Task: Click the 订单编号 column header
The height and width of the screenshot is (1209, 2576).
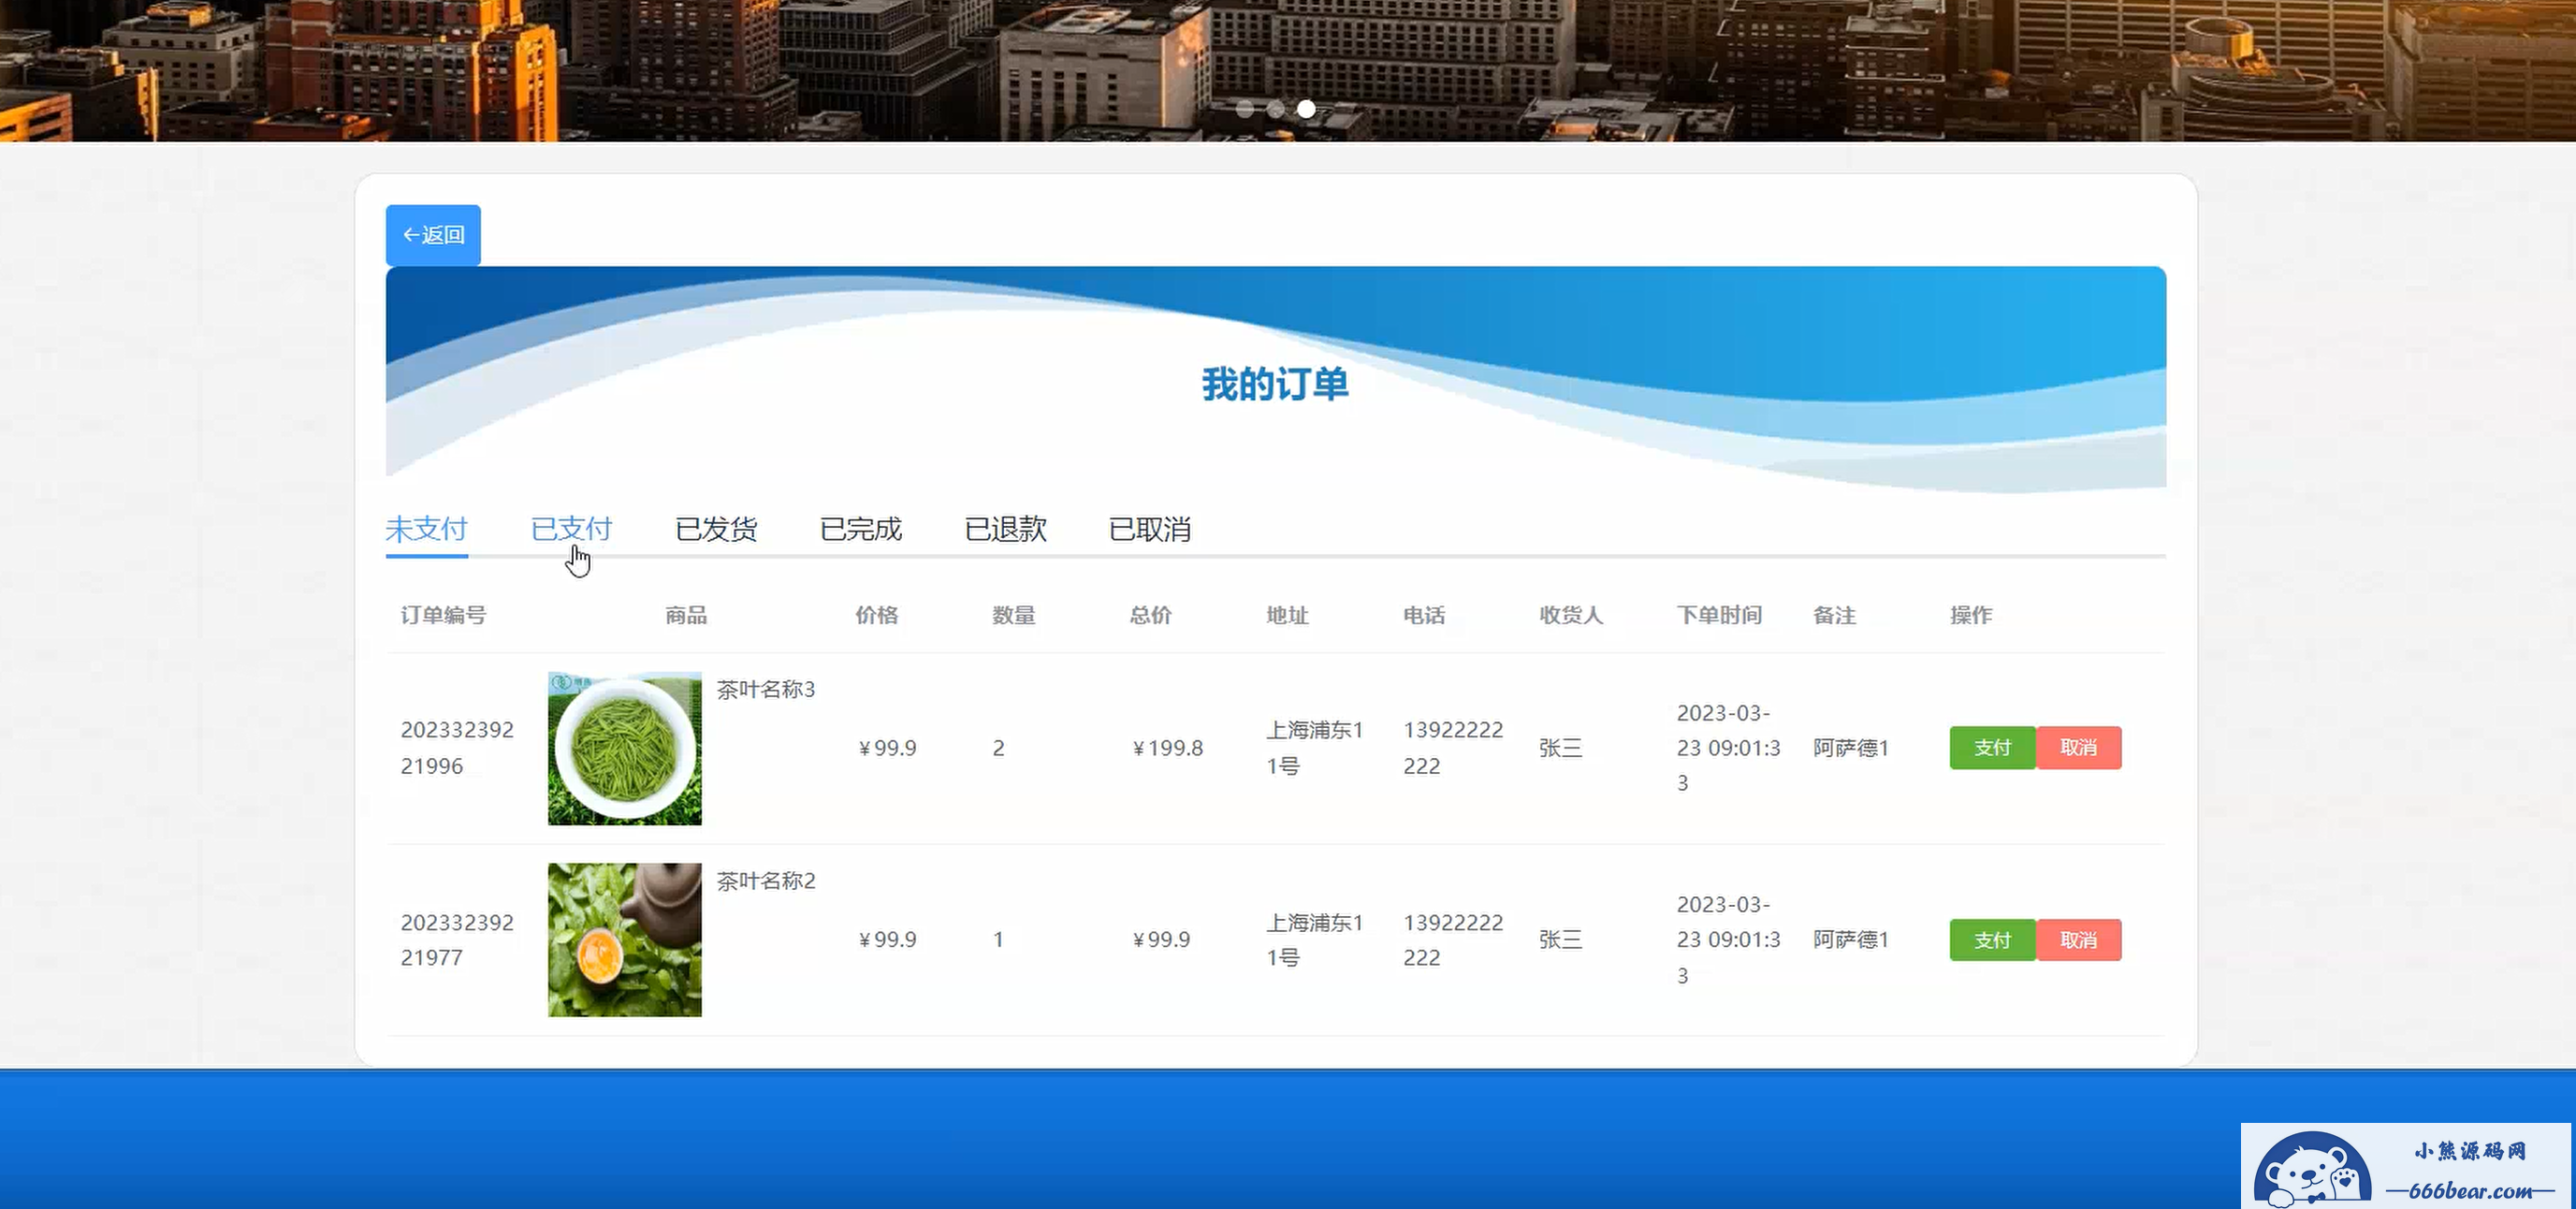Action: pos(443,615)
